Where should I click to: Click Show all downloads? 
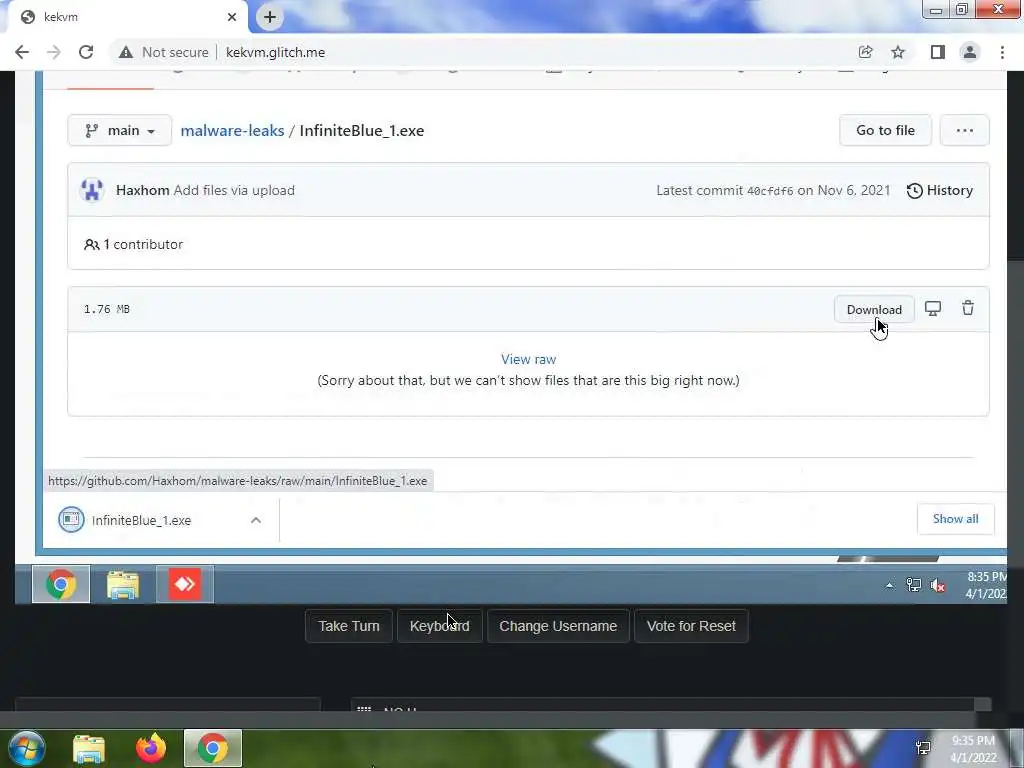click(955, 519)
